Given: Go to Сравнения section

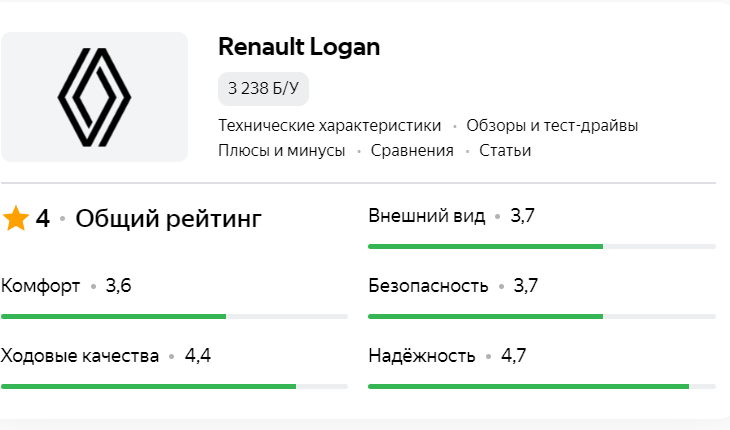Looking at the screenshot, I should click(x=412, y=150).
